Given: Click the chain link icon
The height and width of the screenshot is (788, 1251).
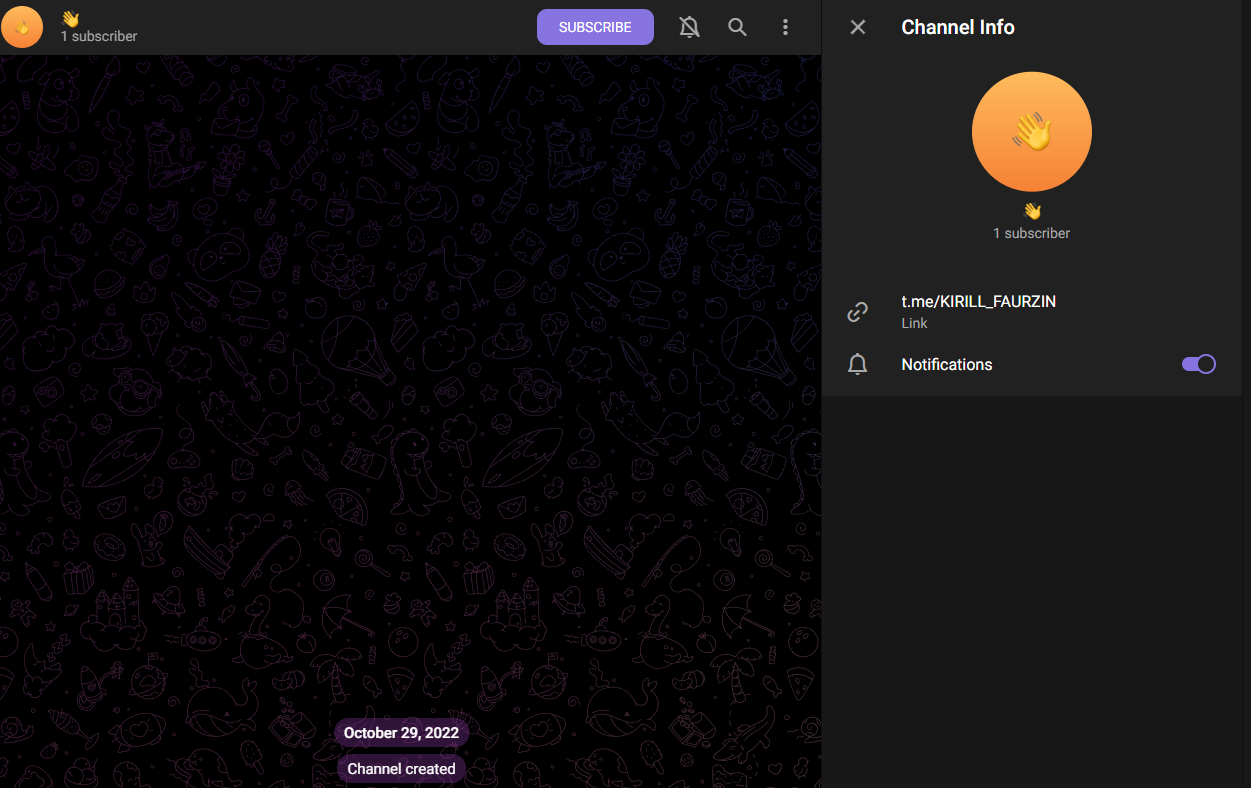Looking at the screenshot, I should [857, 312].
